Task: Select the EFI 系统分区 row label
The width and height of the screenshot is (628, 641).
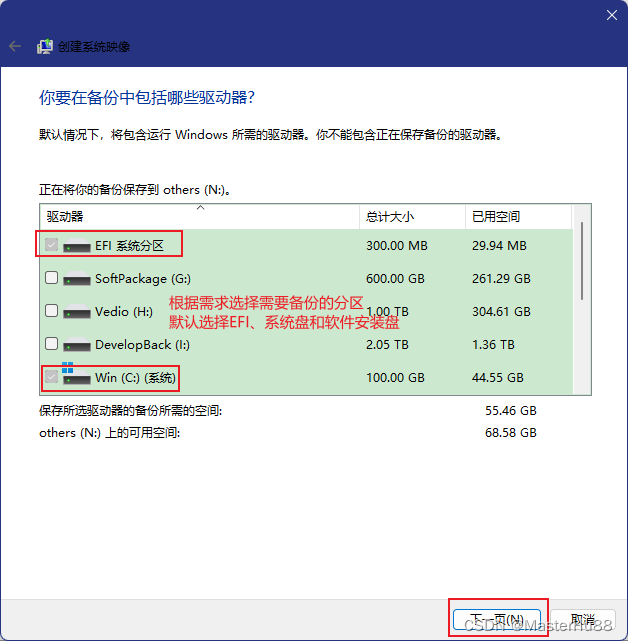Action: pyautogui.click(x=130, y=246)
